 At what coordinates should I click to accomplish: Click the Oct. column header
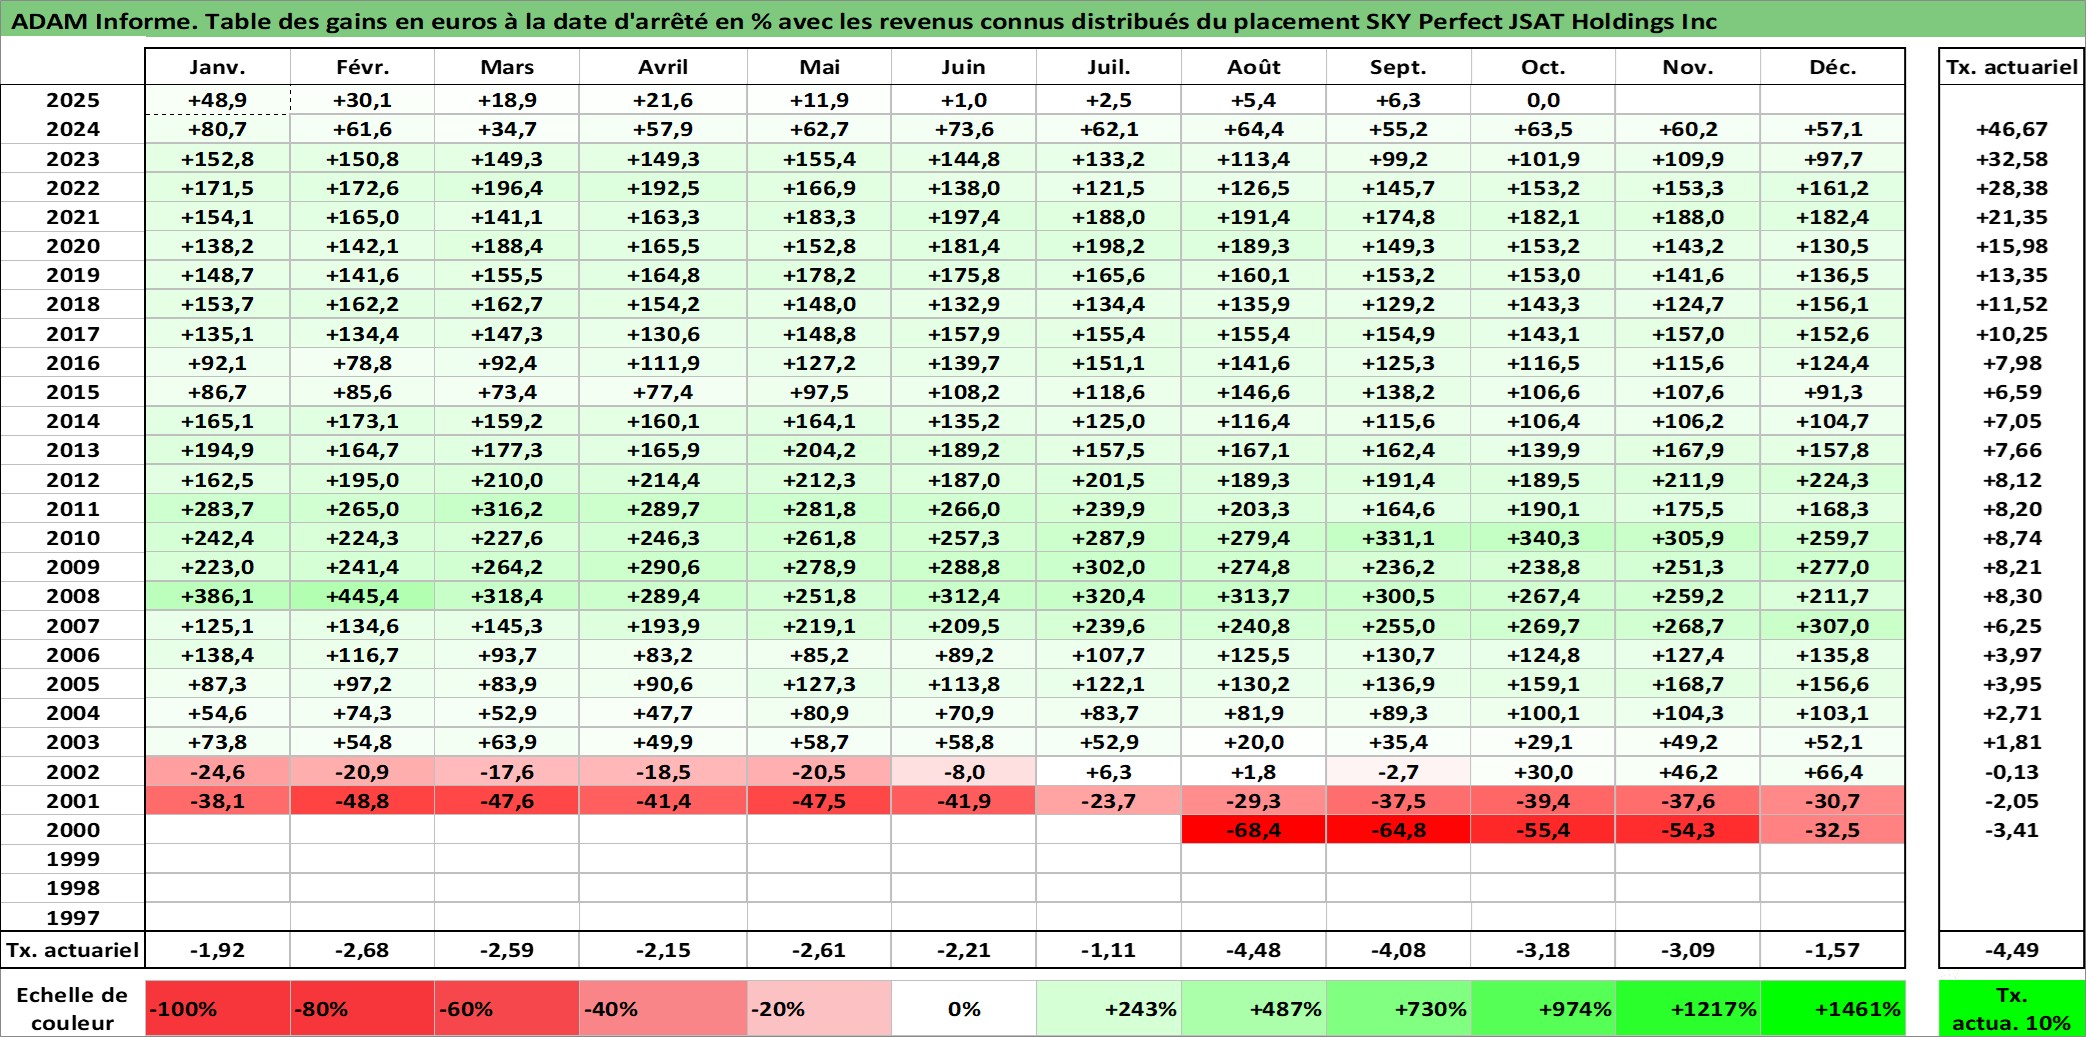pos(1543,67)
